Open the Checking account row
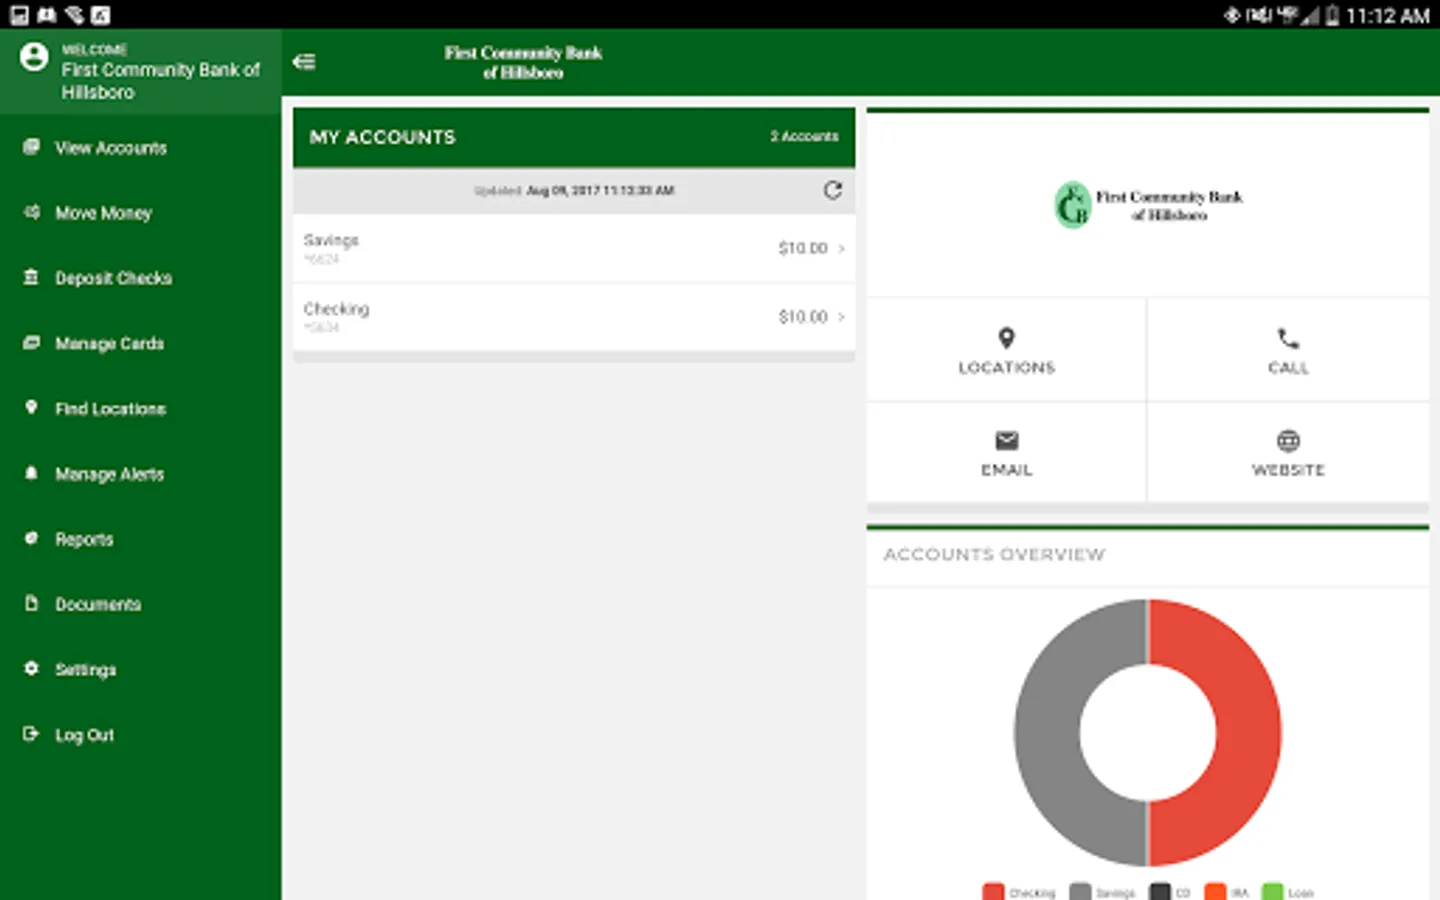Screen dimensions: 1440x900 point(574,317)
